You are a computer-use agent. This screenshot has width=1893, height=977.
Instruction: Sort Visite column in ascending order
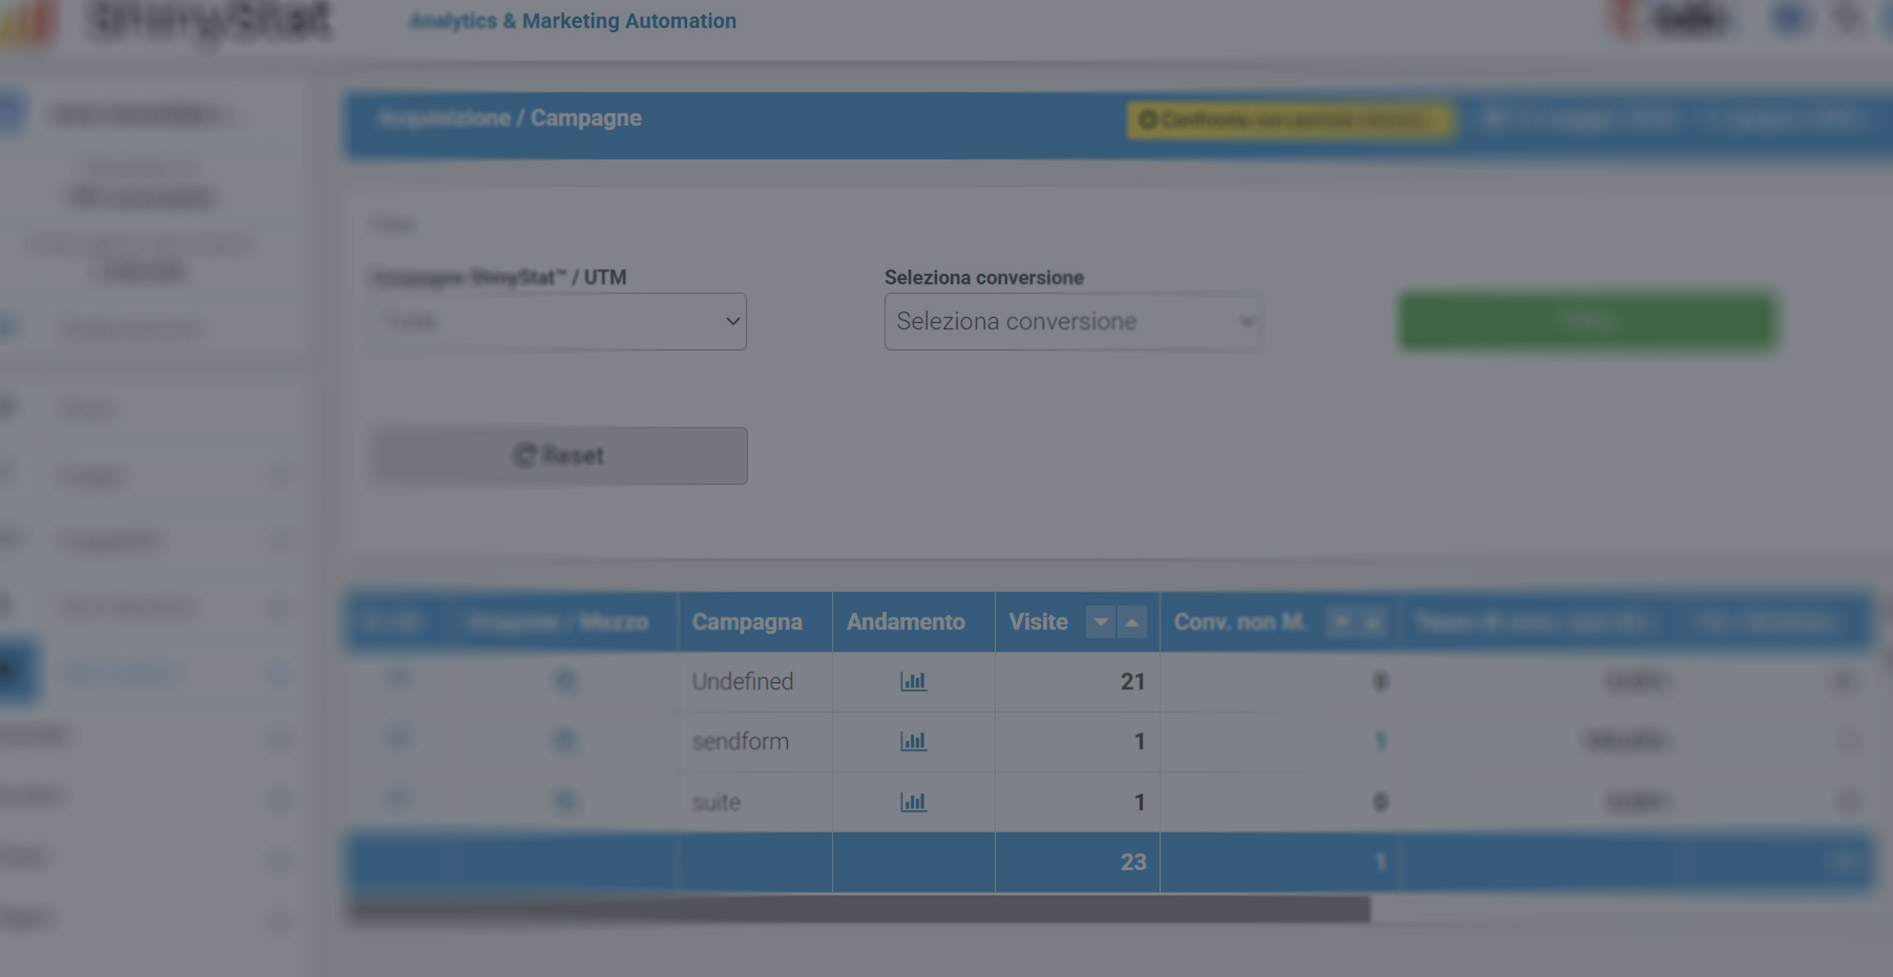click(1132, 622)
